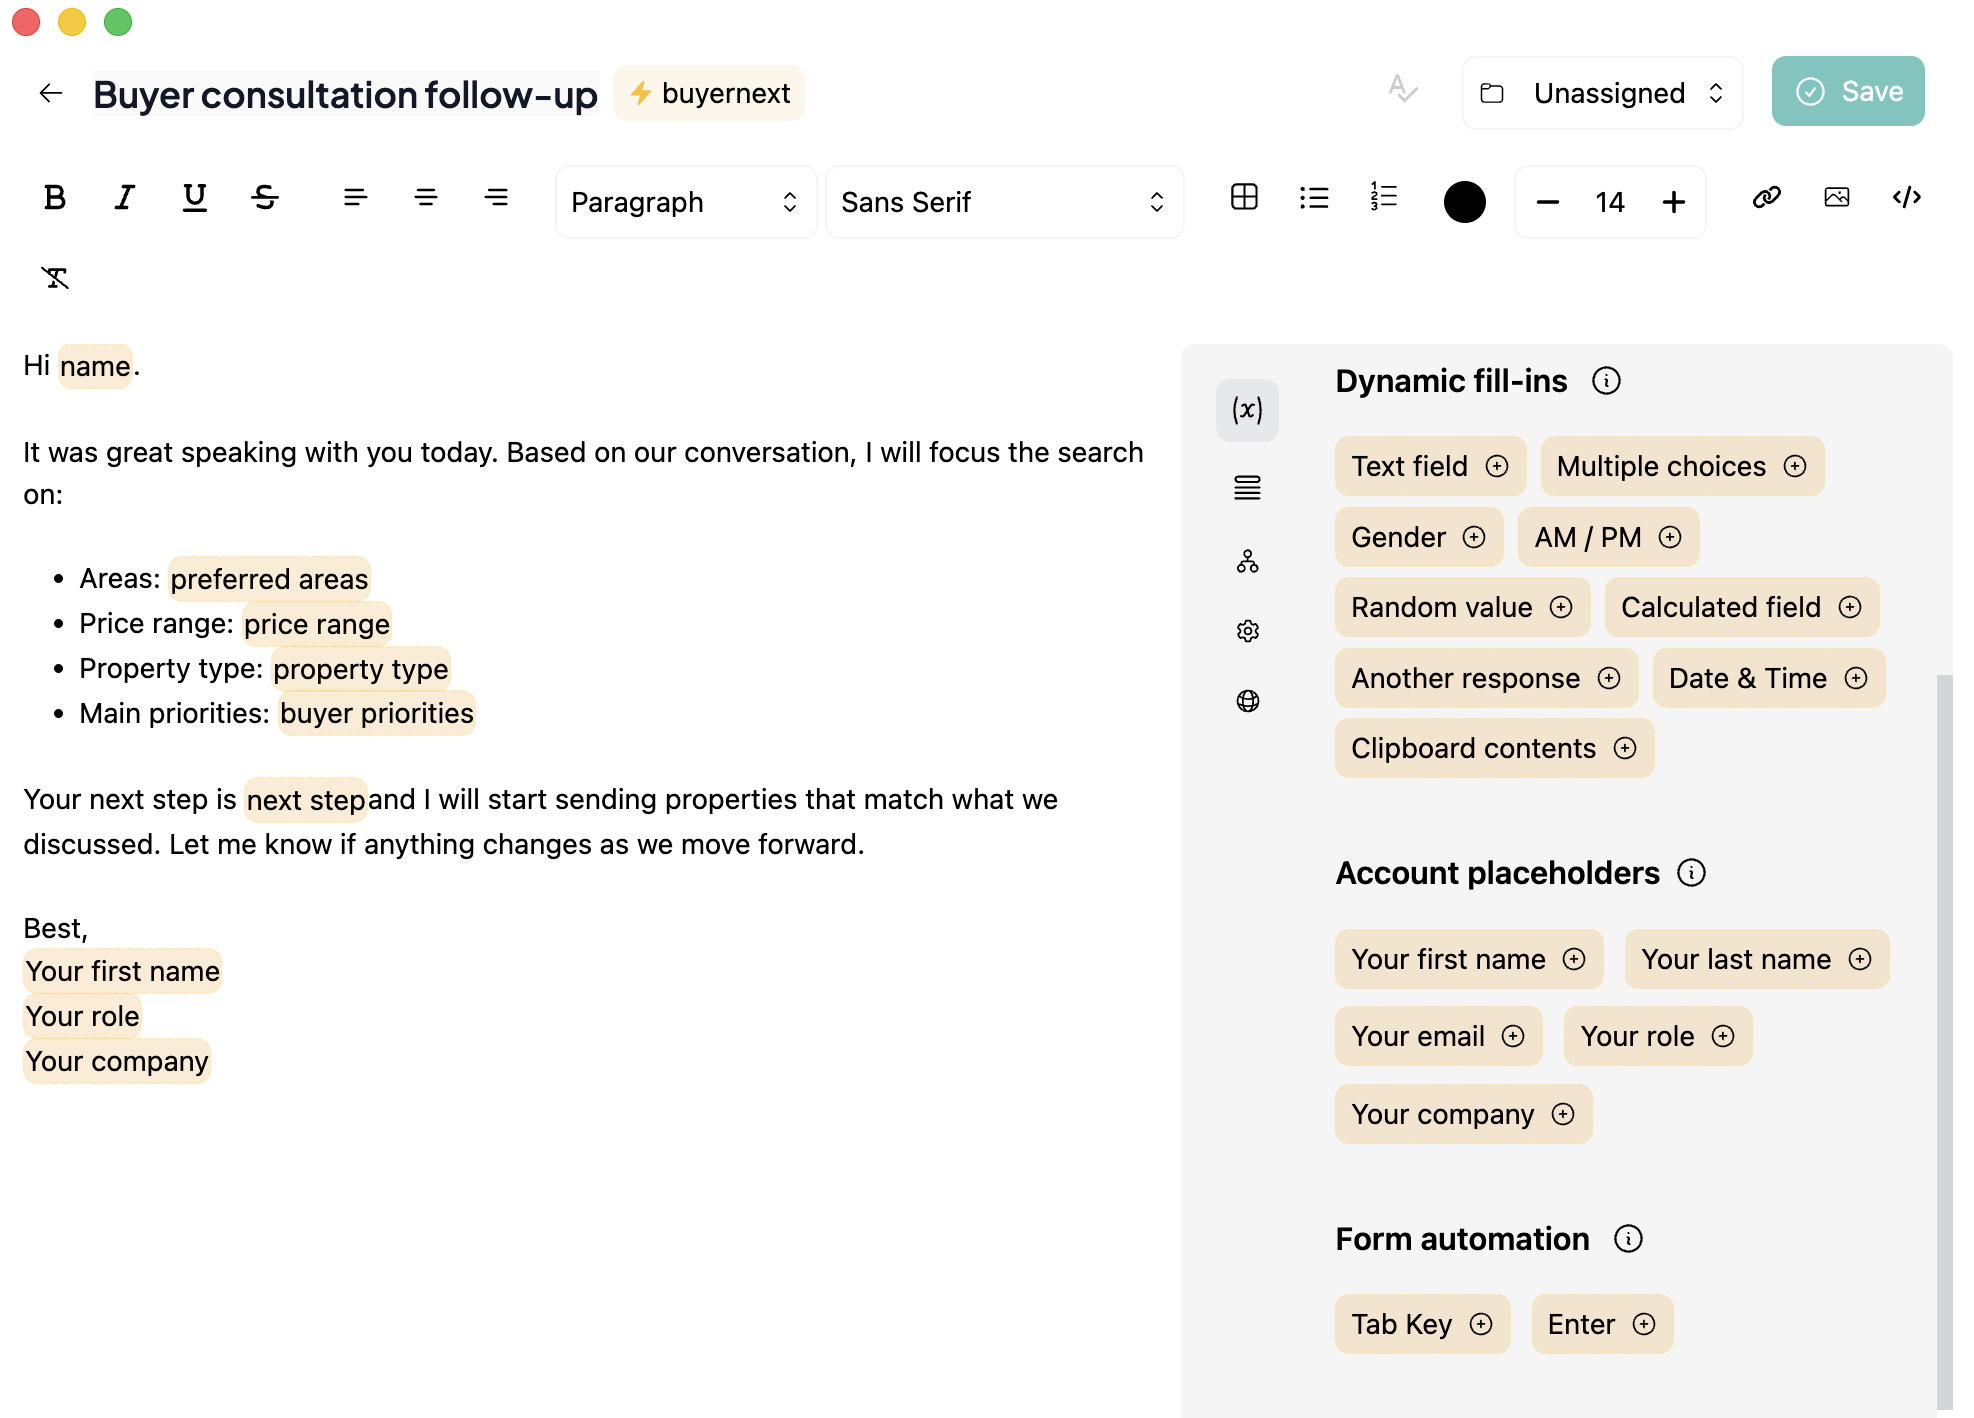Screen dimensions: 1974x1418
Task: Click the font size value 14
Action: [1609, 203]
